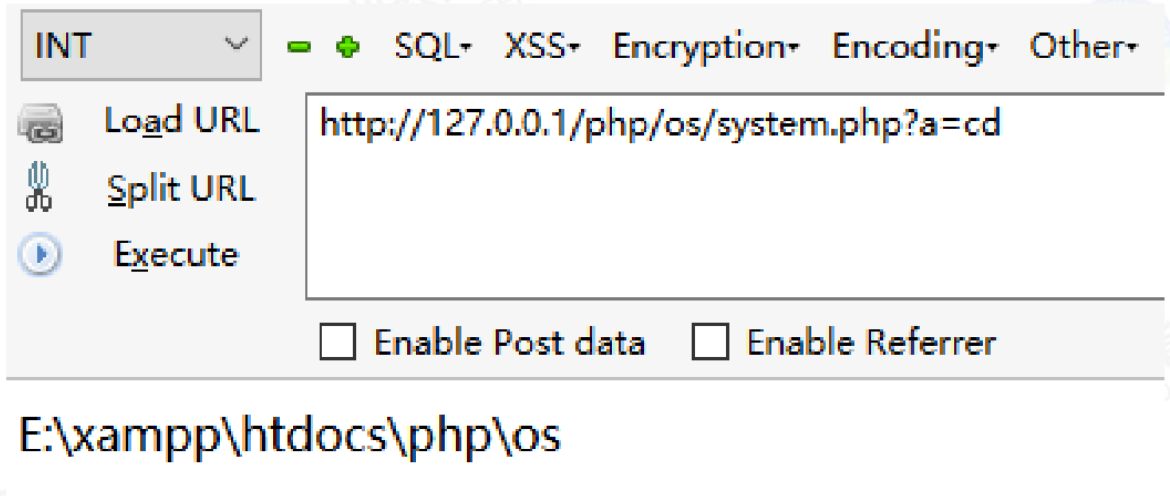This screenshot has height=496, width=1170.
Task: Expand the Encoding menu
Action: (915, 48)
